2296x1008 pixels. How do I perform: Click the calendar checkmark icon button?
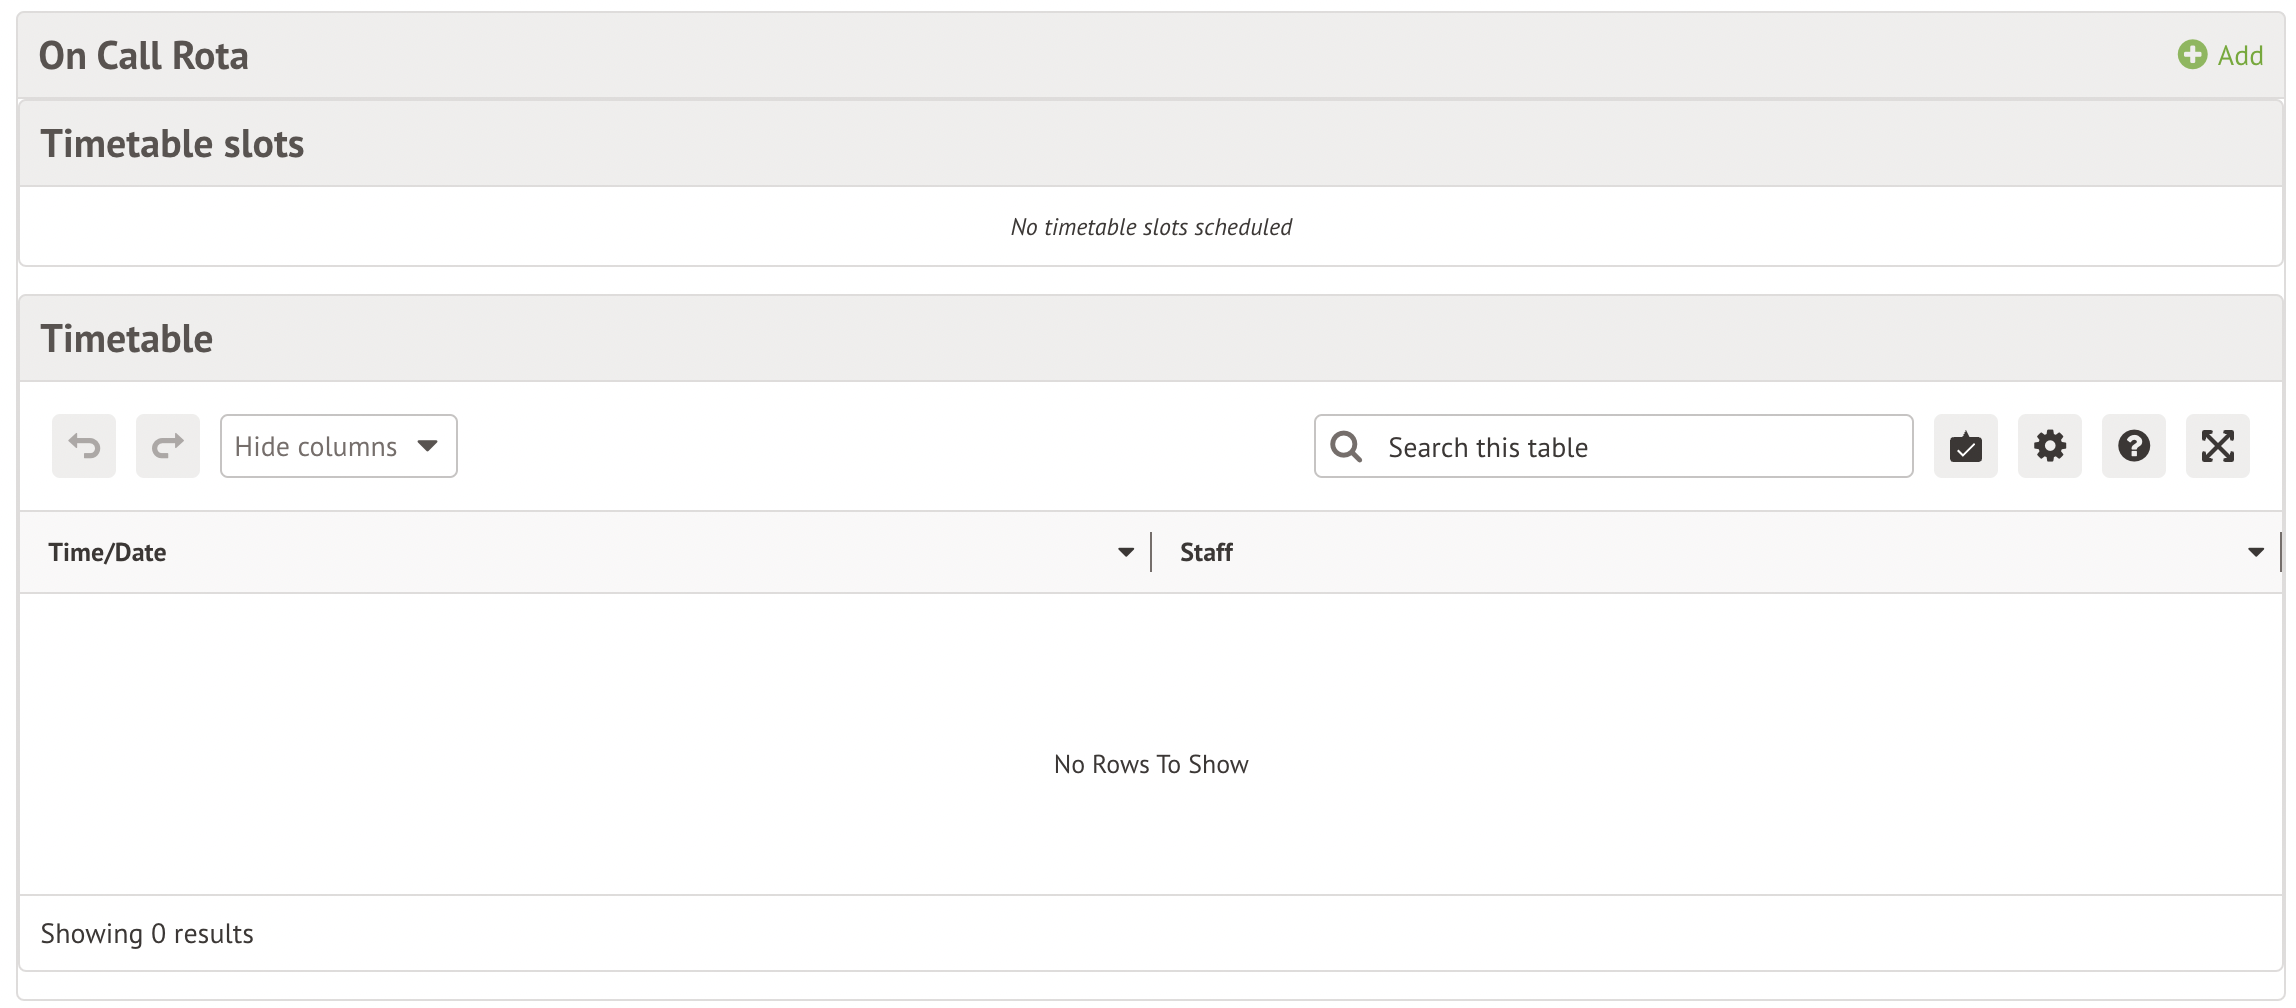pos(1965,446)
